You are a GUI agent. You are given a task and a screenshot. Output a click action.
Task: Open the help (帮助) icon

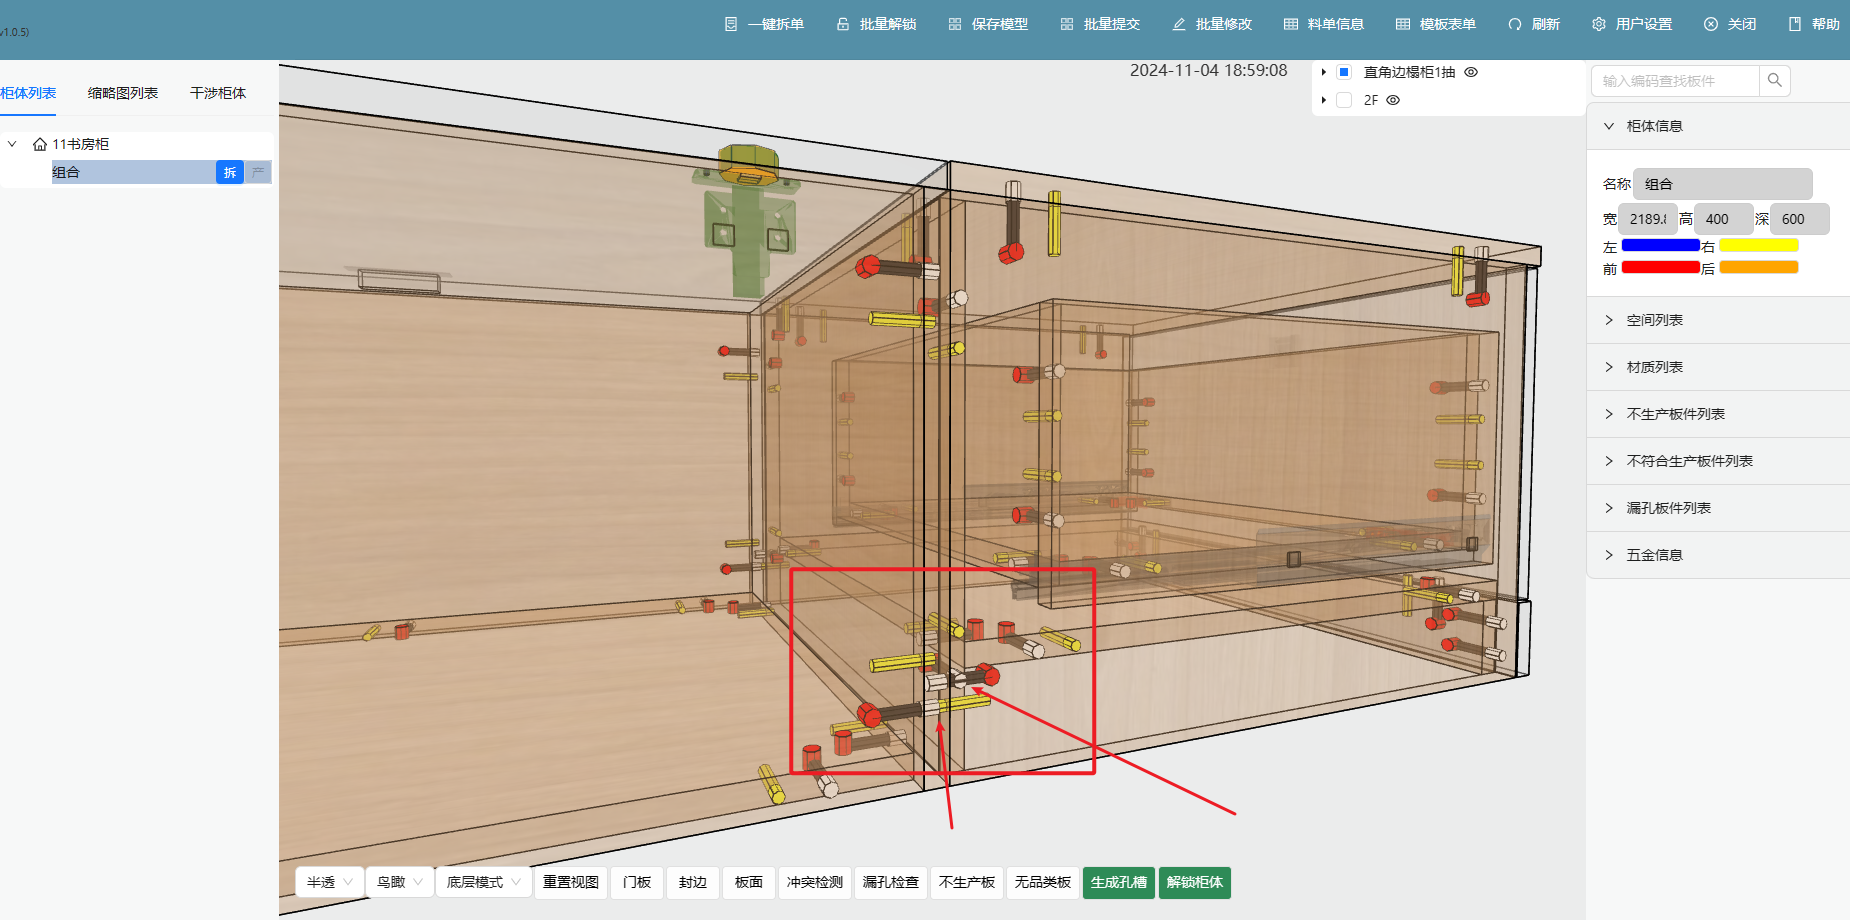pyautogui.click(x=1795, y=24)
